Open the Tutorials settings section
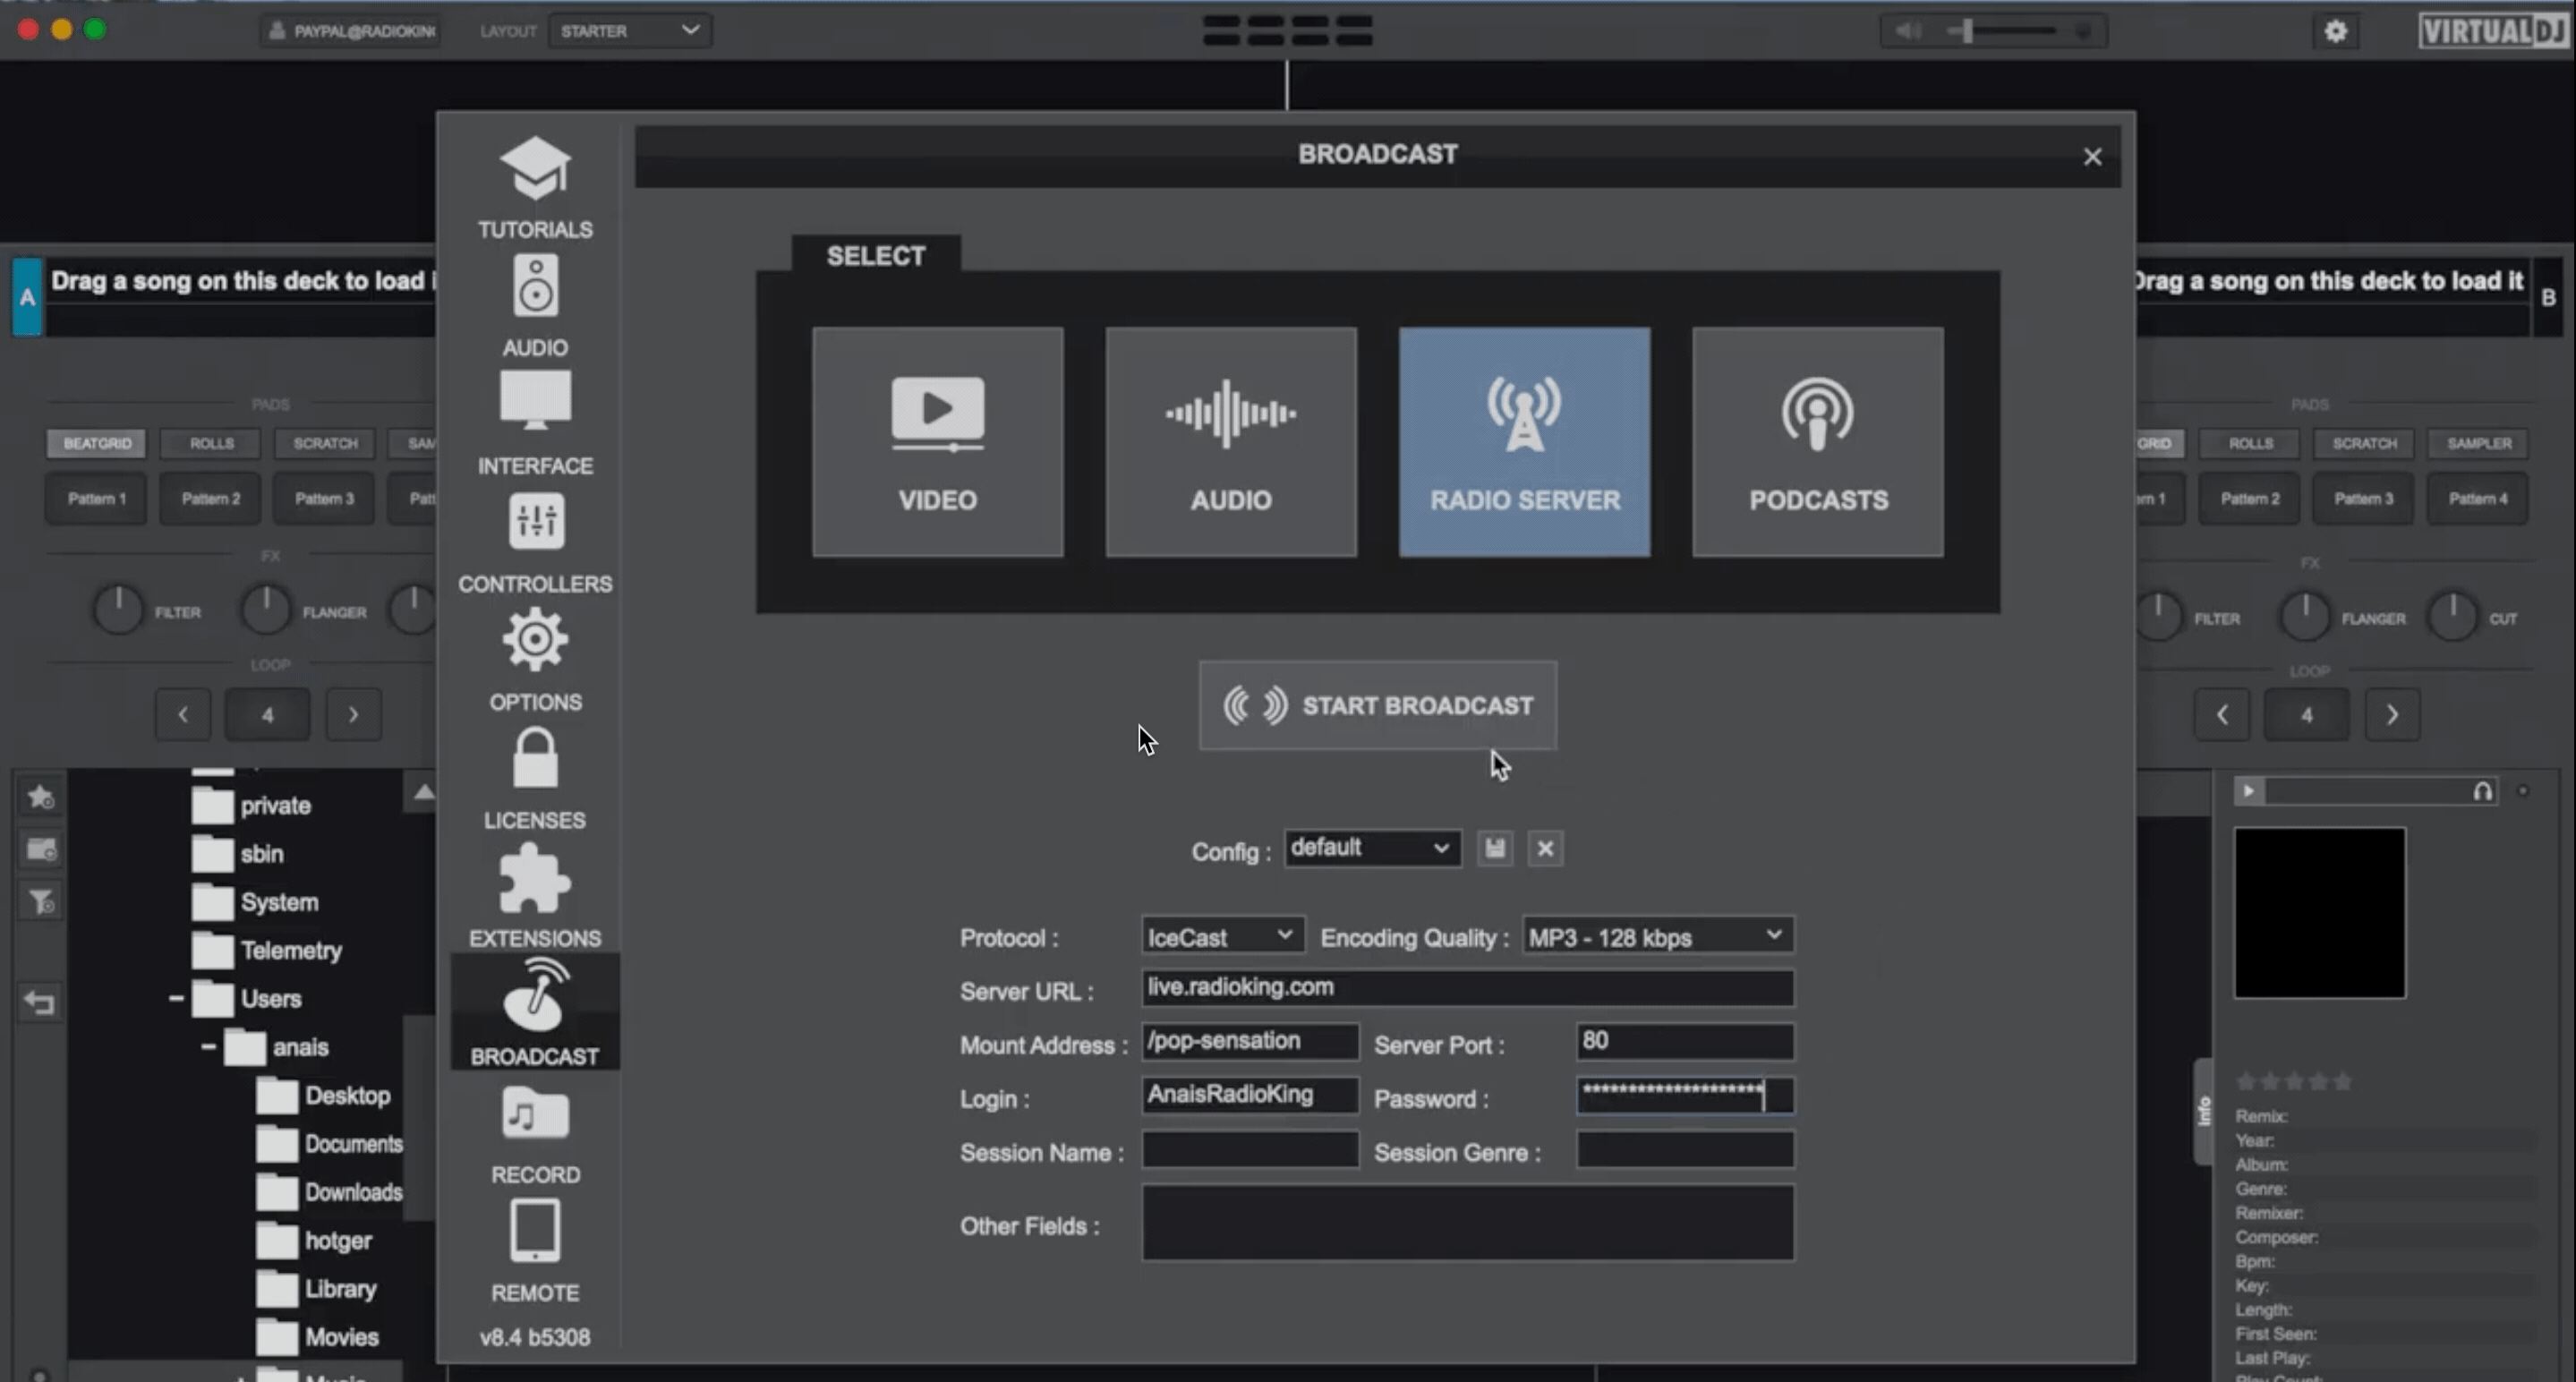The width and height of the screenshot is (2576, 1382). click(x=535, y=188)
